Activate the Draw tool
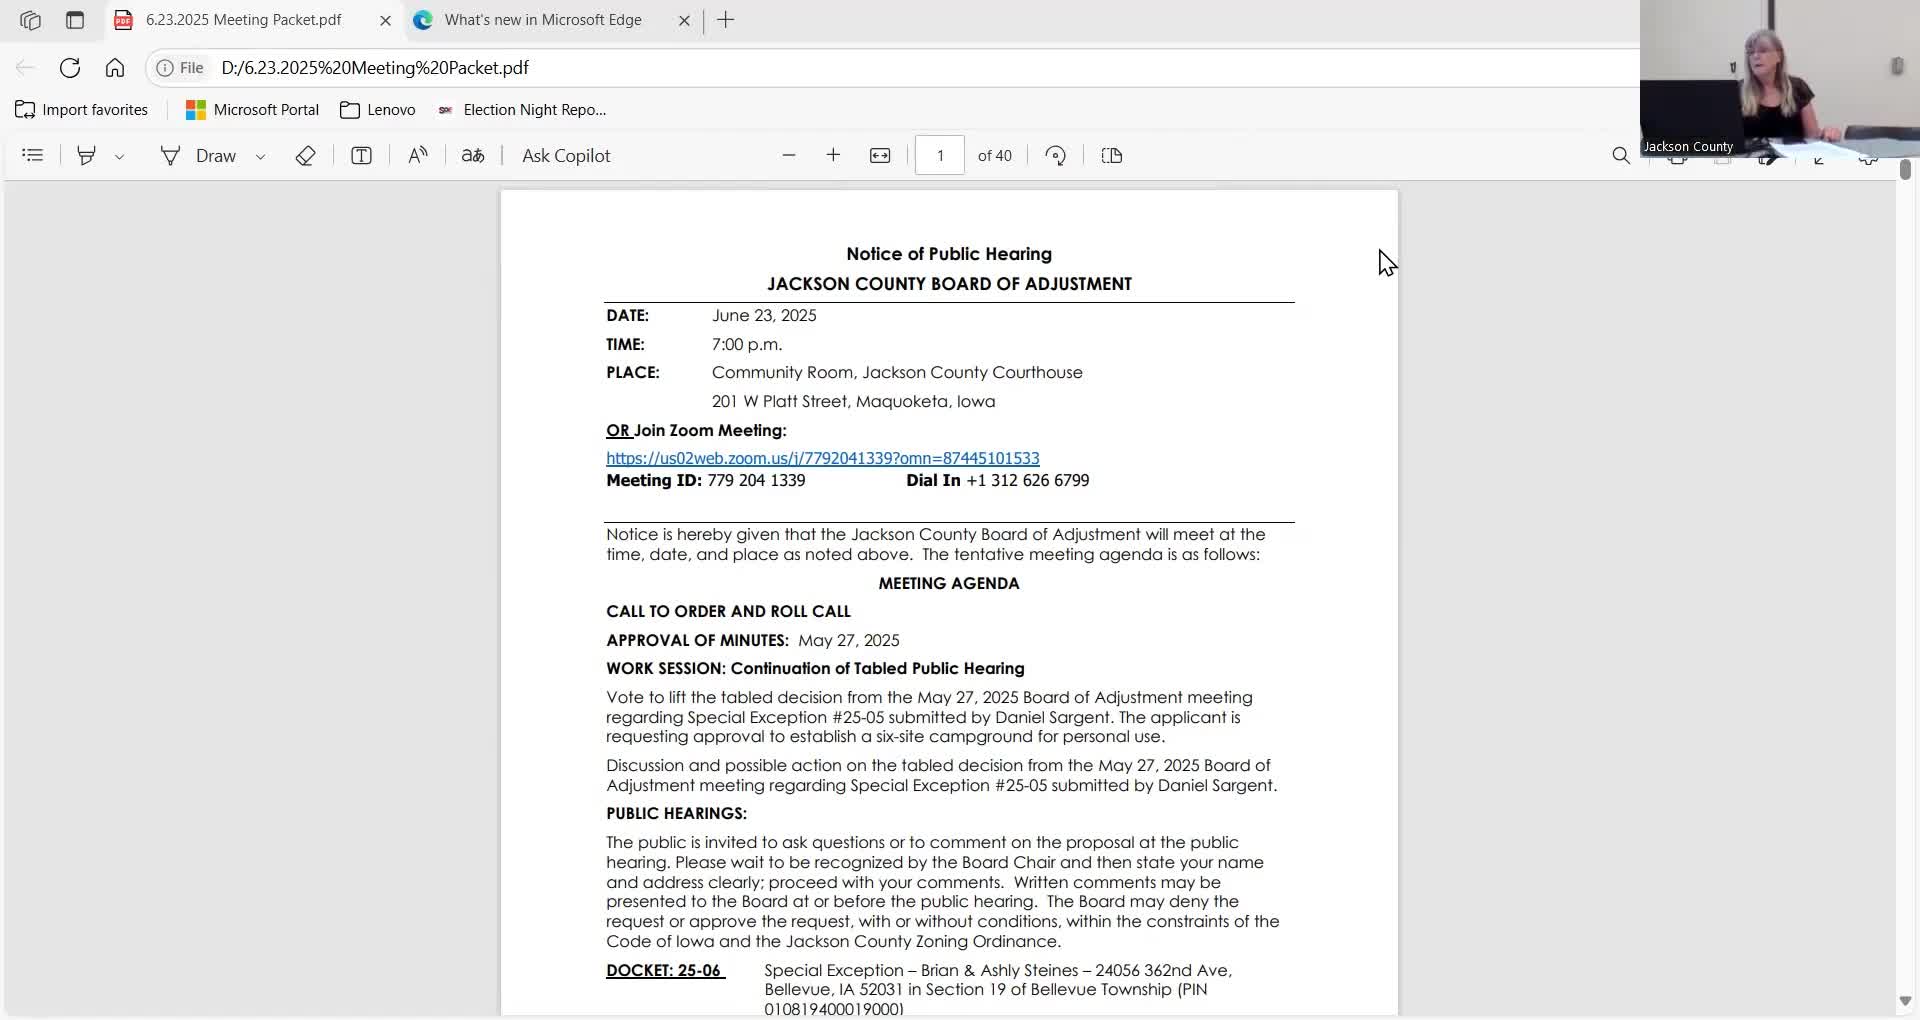The height and width of the screenshot is (1020, 1920). tap(198, 156)
